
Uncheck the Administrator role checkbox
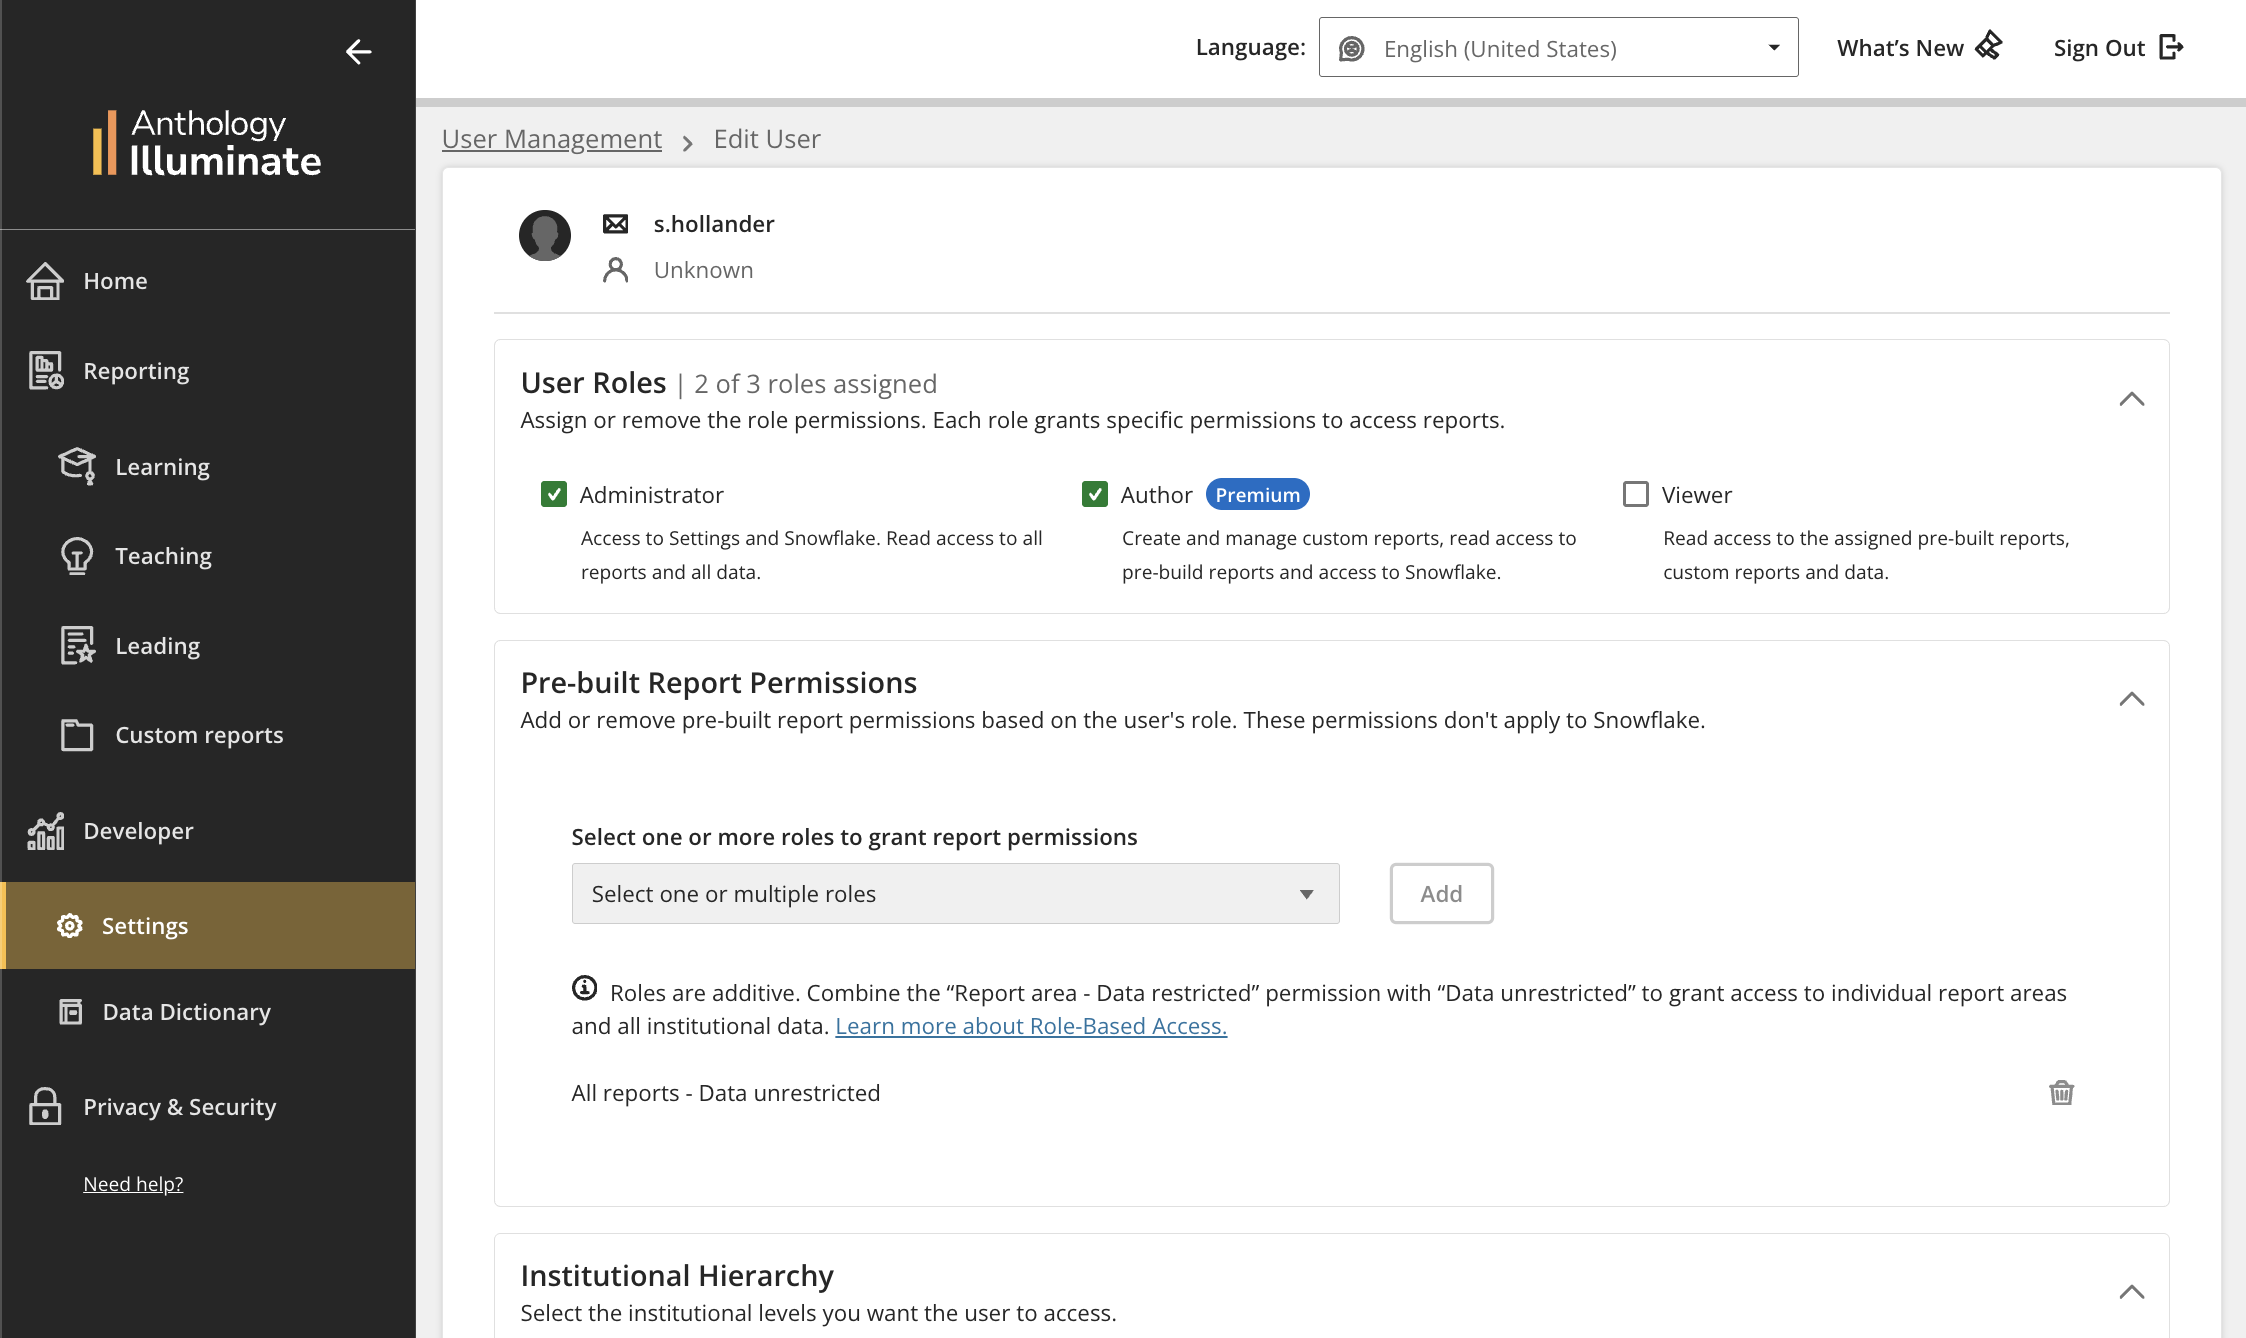(x=554, y=495)
